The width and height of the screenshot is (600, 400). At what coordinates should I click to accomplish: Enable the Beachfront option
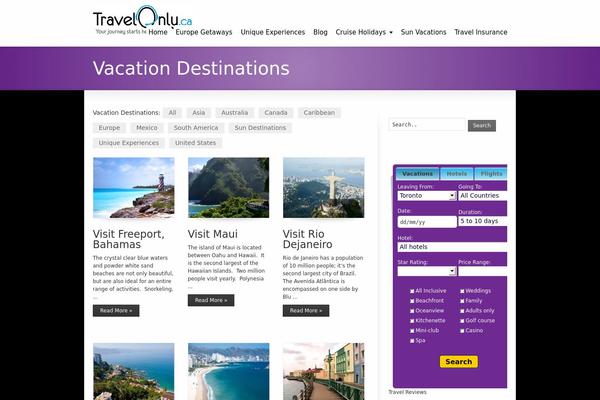[x=412, y=301]
